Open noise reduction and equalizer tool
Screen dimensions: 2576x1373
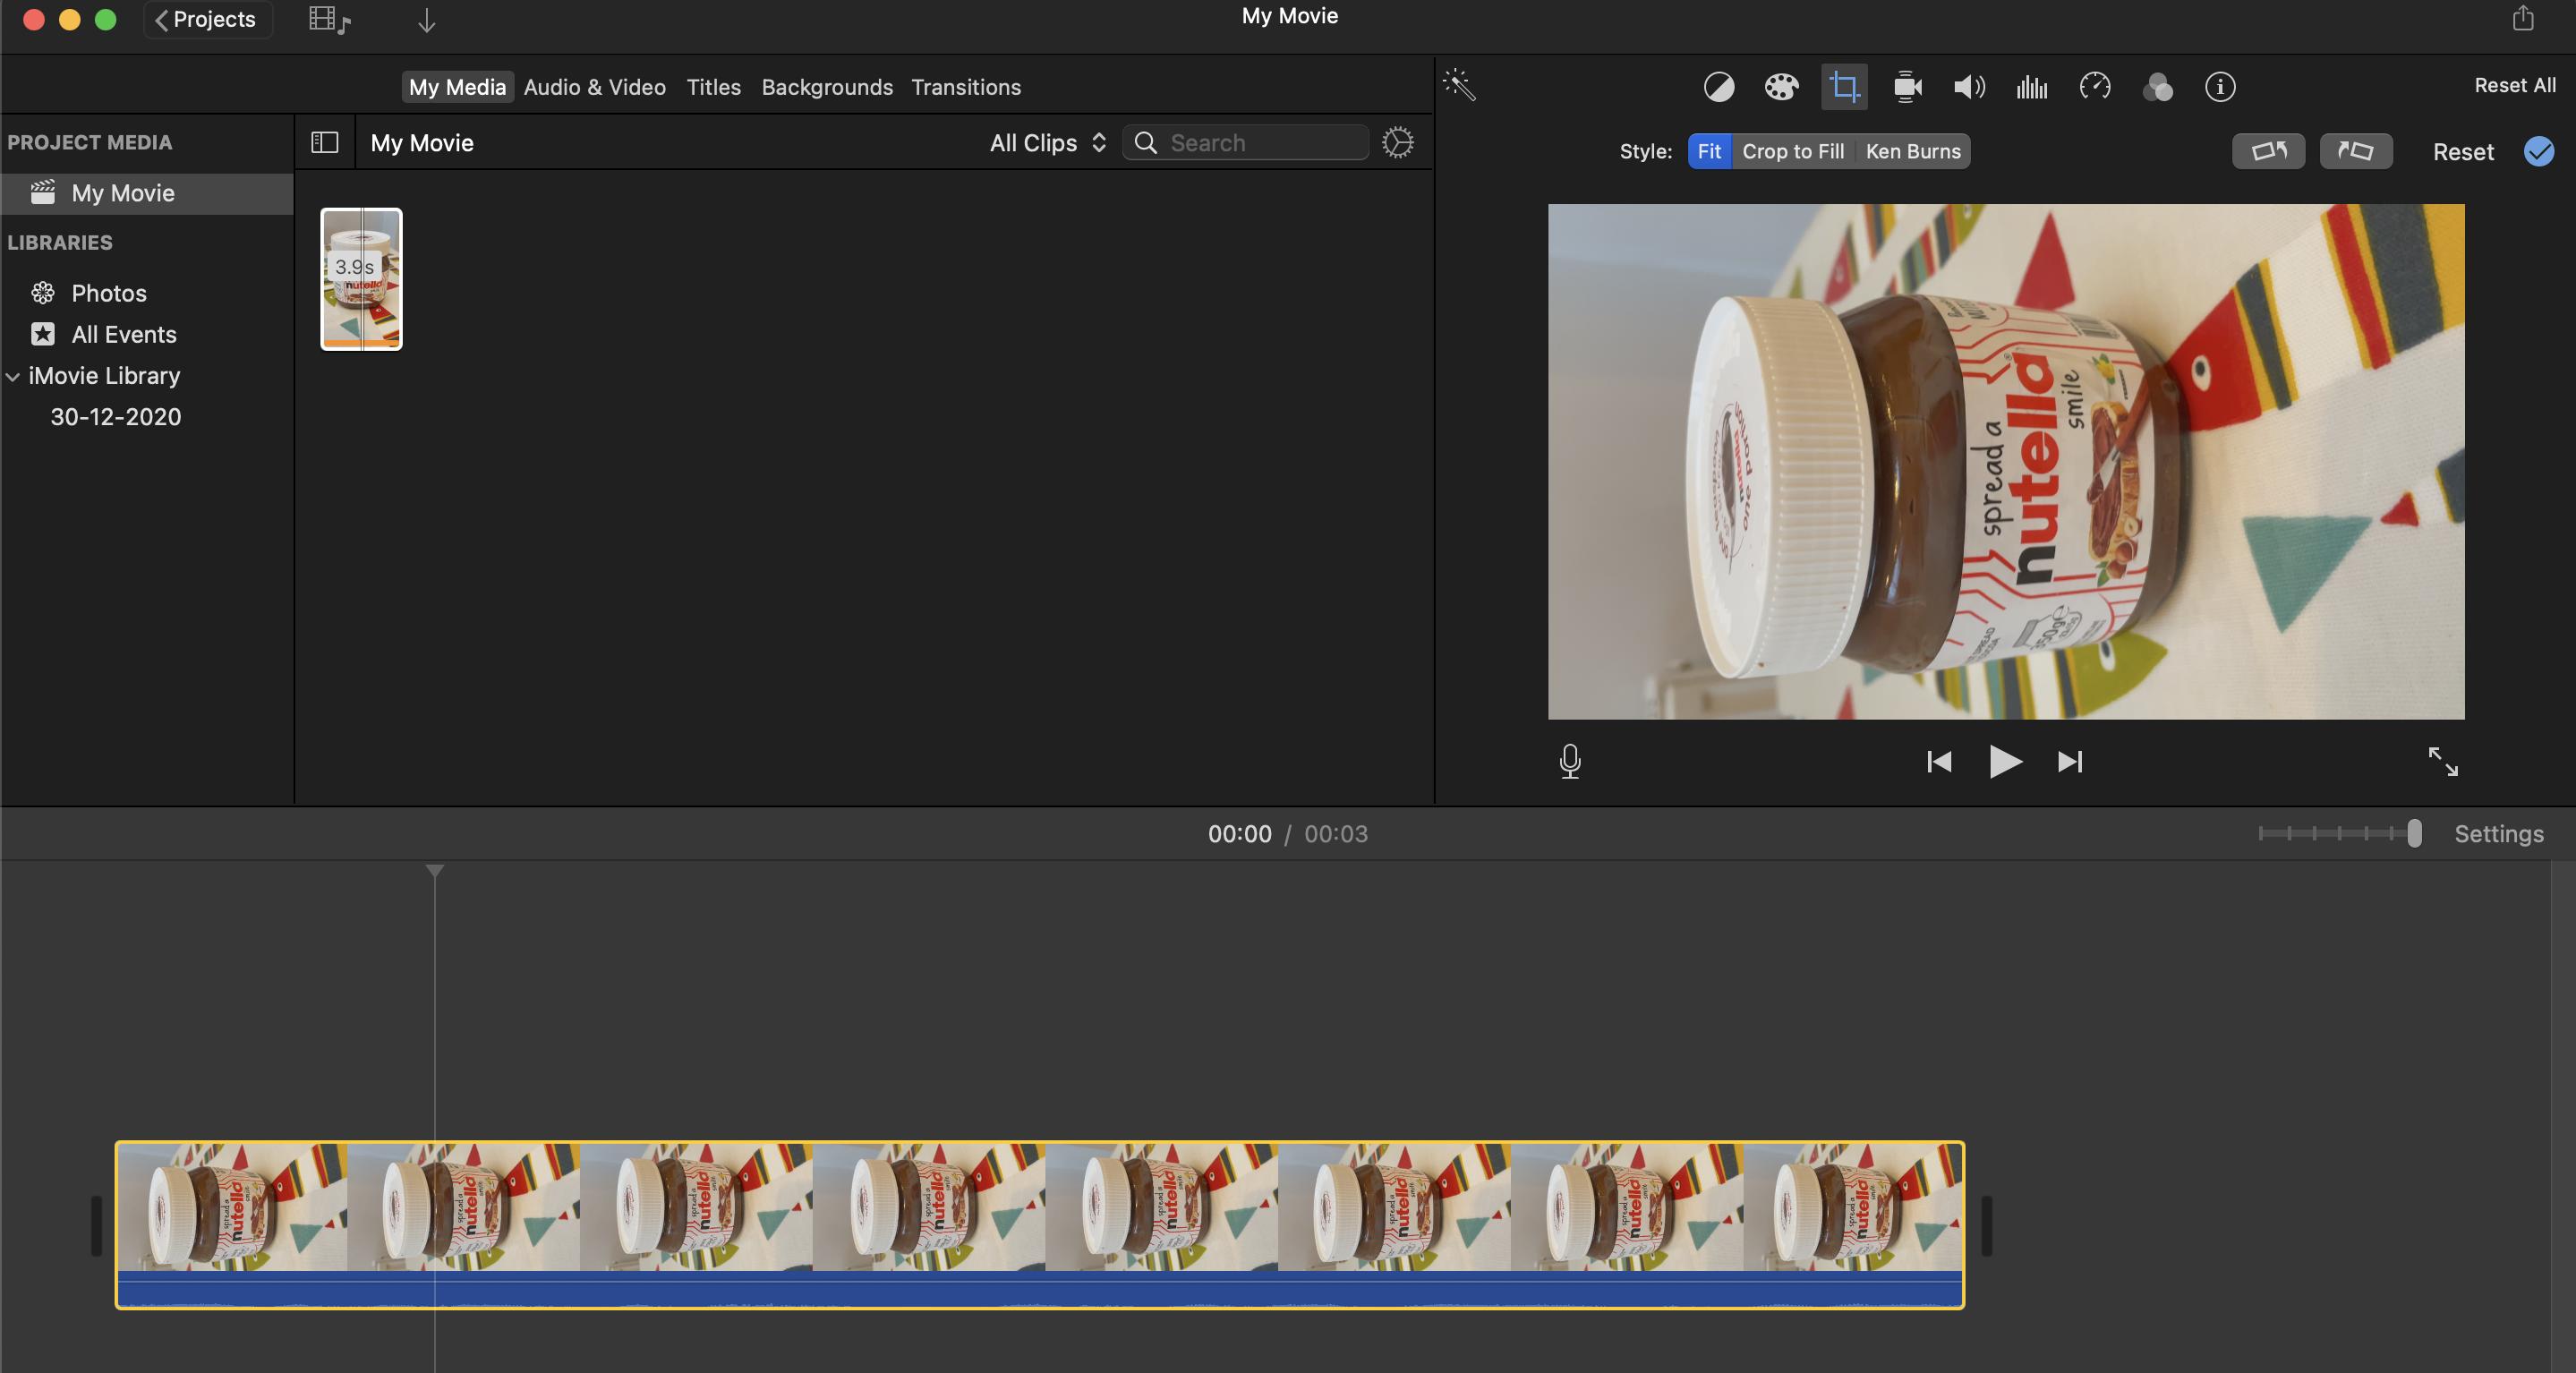pos(2032,87)
